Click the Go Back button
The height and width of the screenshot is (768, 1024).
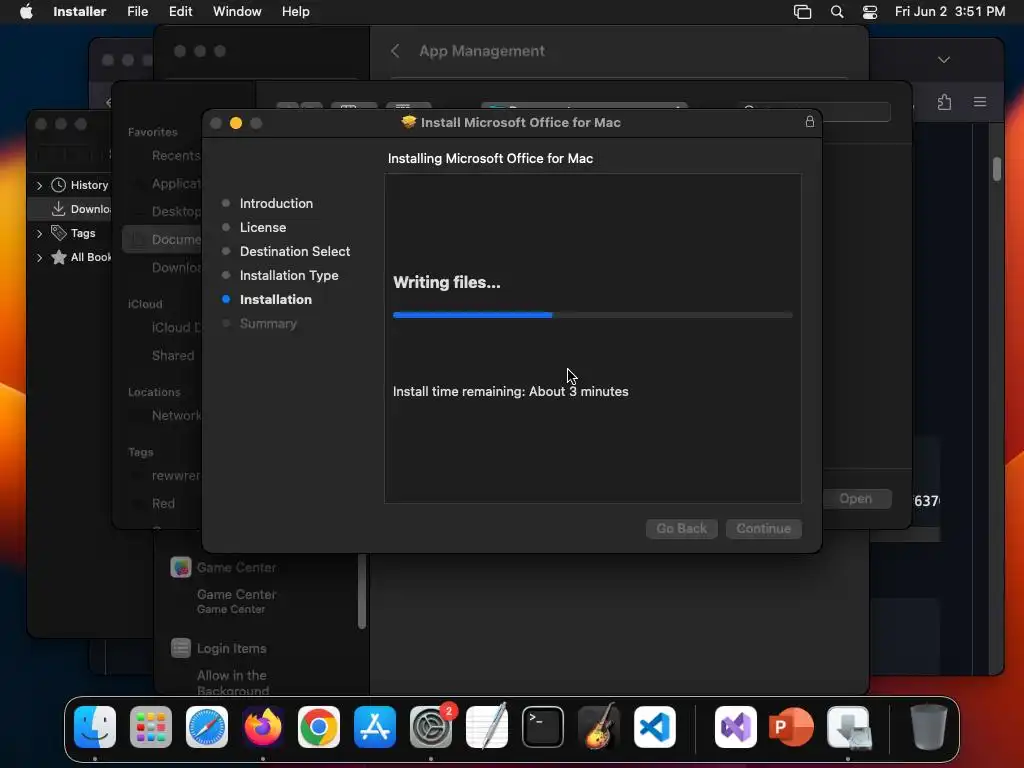(681, 528)
